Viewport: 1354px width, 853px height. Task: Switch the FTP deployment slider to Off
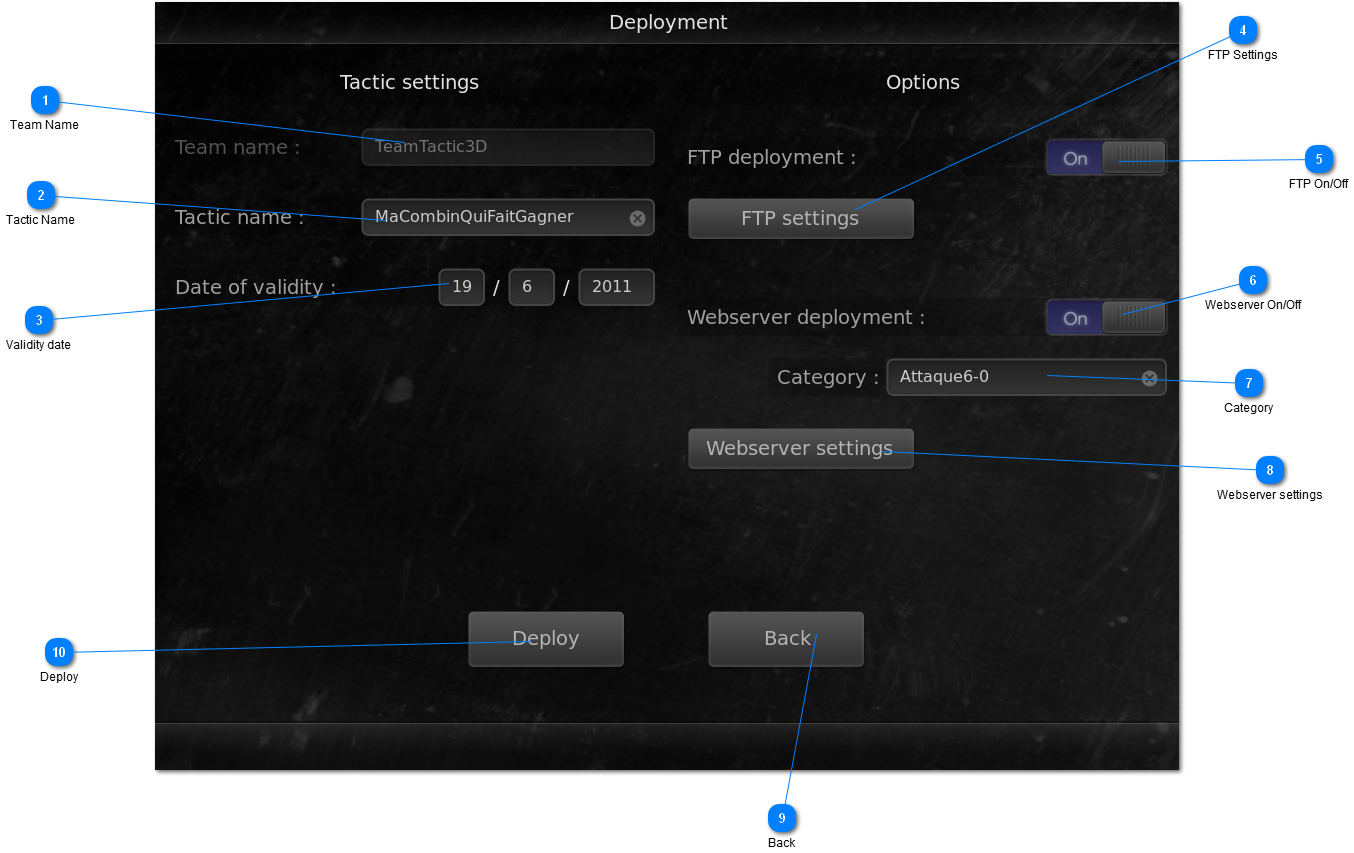pyautogui.click(x=1133, y=157)
